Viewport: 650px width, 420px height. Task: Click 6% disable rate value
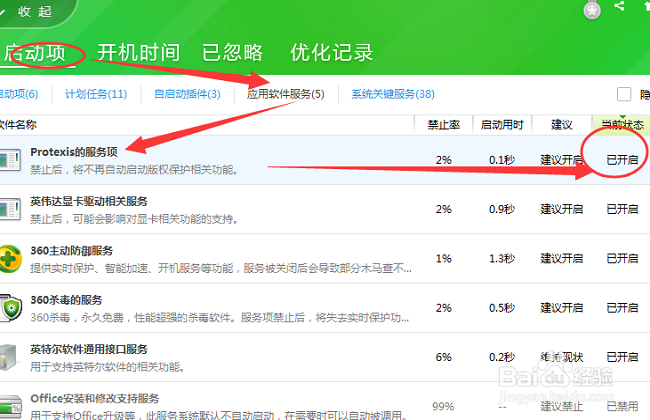pos(444,357)
